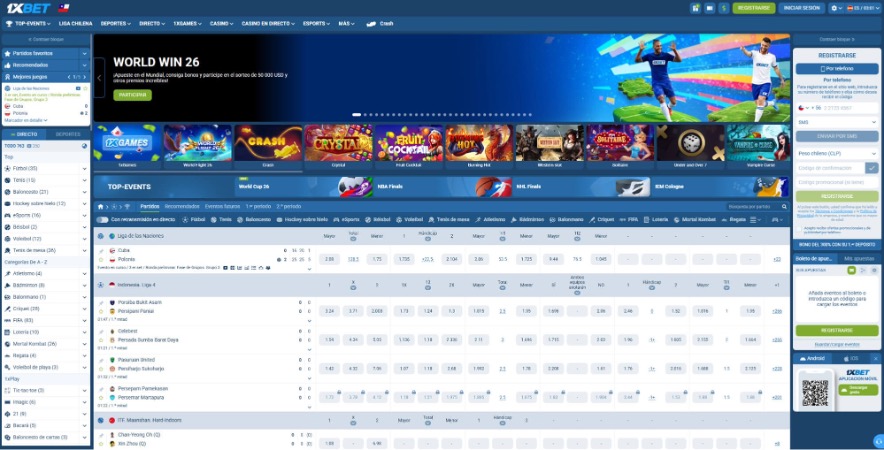The height and width of the screenshot is (450, 884).
Task: Open the SMS method dropdown
Action: click(x=837, y=122)
